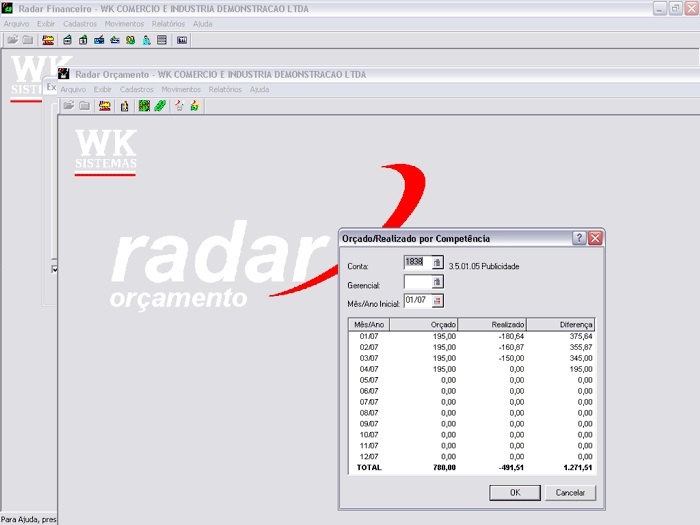Click the open folder icon in Radar Financeiro toolbar
This screenshot has width=700, height=525.
point(12,40)
